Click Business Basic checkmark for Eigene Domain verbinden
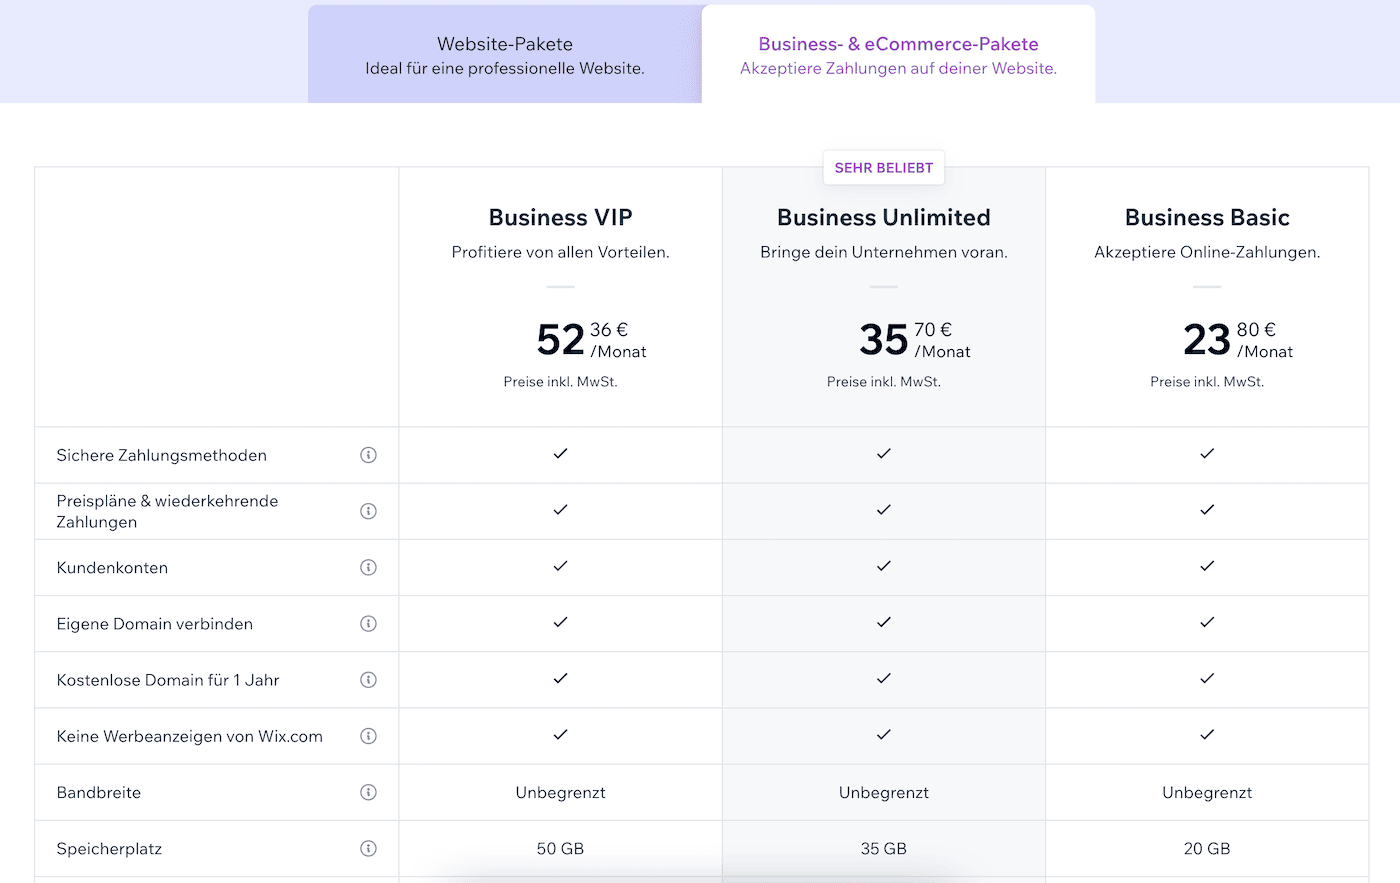The image size is (1400, 883). click(1207, 622)
